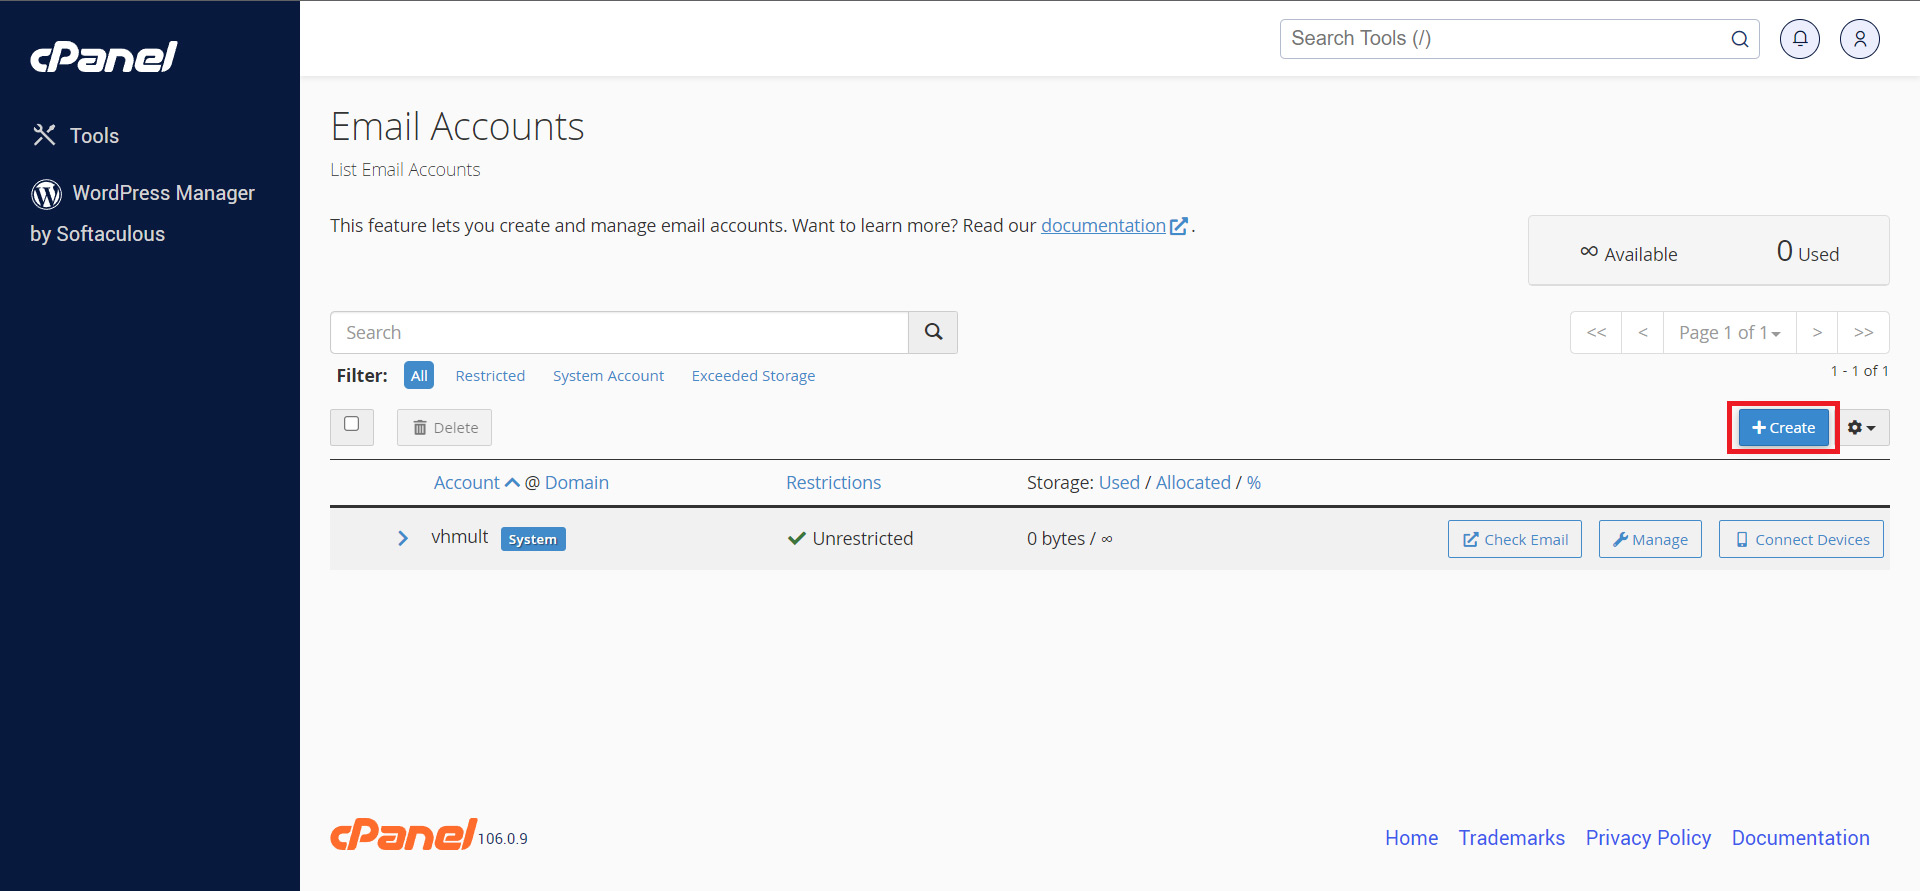Open the notifications bell icon
The height and width of the screenshot is (891, 1920).
click(x=1799, y=39)
